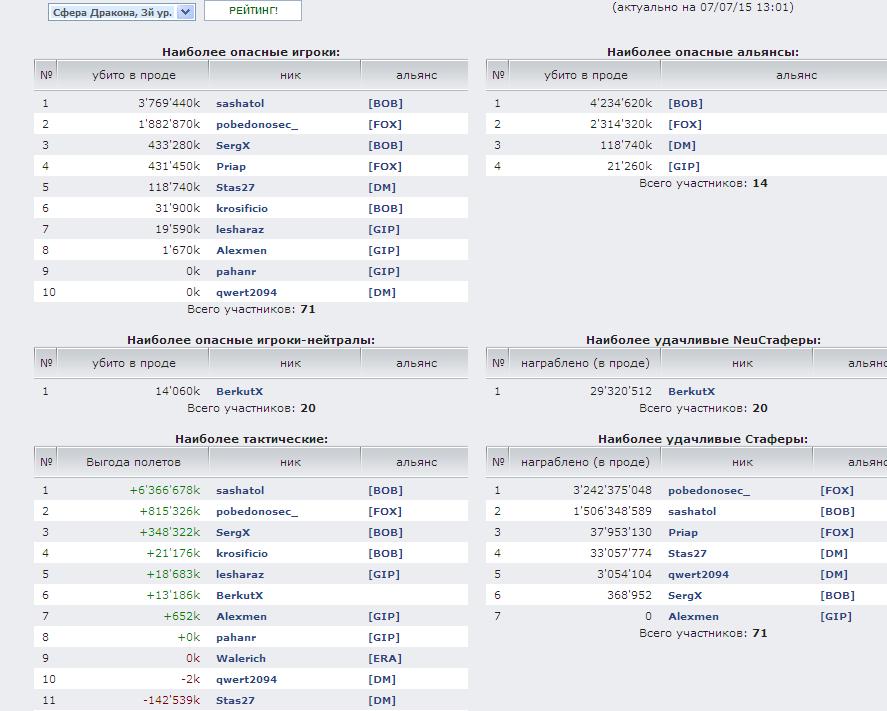
Task: Open BerkutX in the "удачливые NeuСтаферы" table
Action: tap(691, 392)
